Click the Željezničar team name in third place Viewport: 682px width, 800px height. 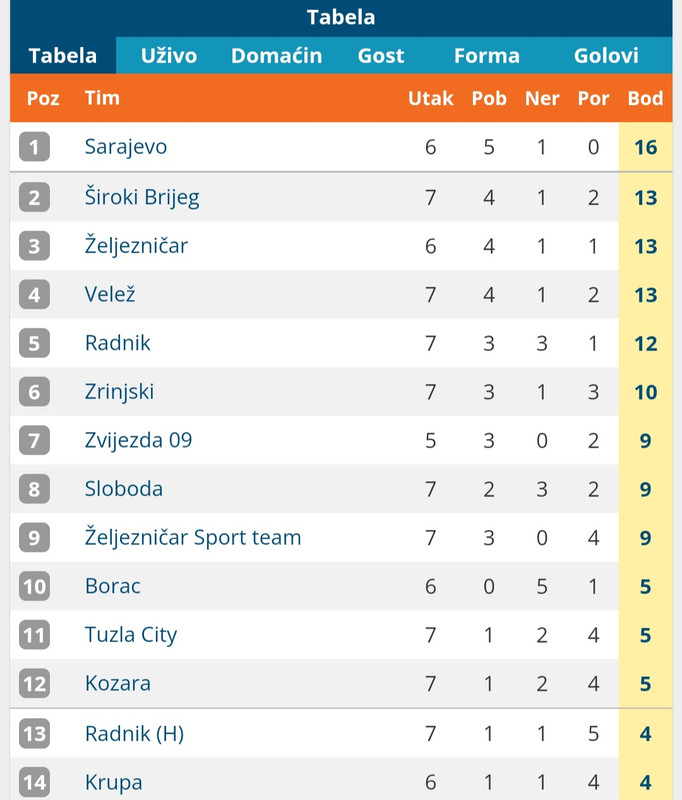136,245
